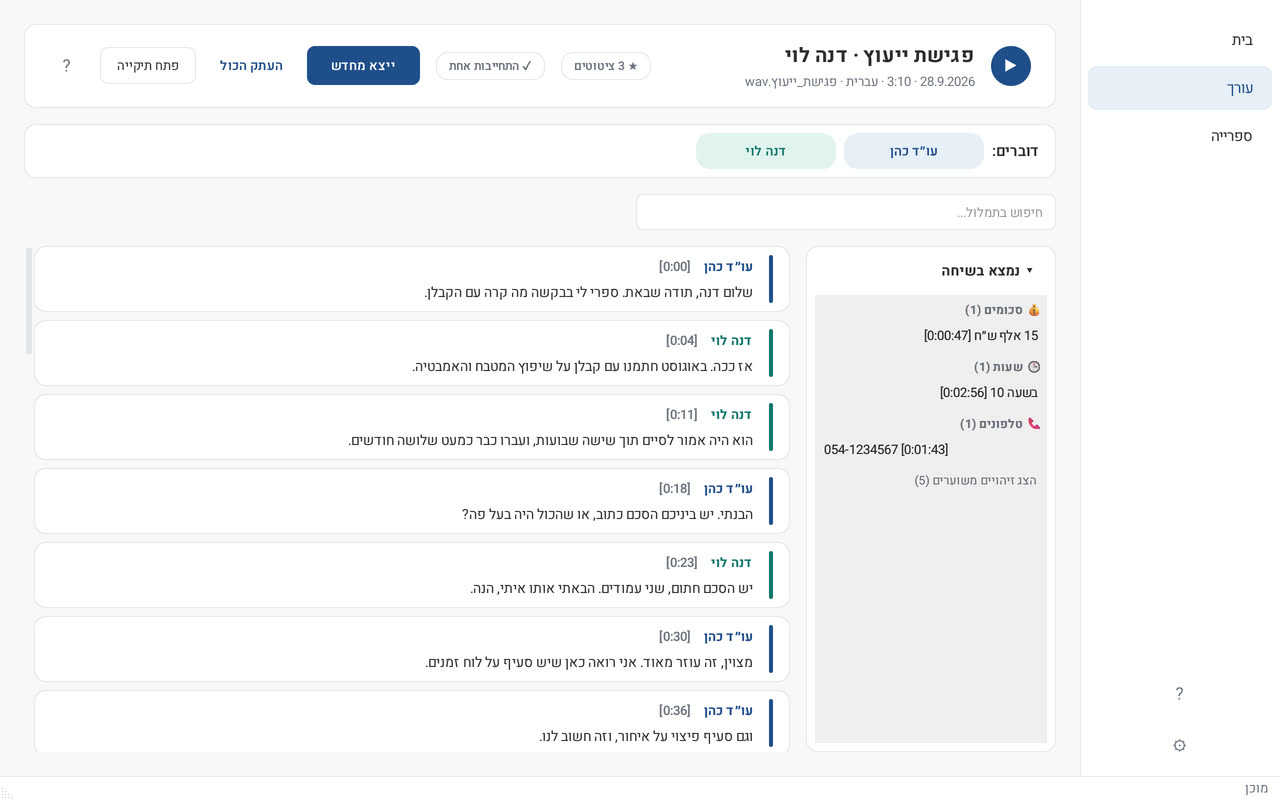1280x800 pixels.
Task: Expand הצג זיהויים משוערים (5)
Action: [x=975, y=481]
